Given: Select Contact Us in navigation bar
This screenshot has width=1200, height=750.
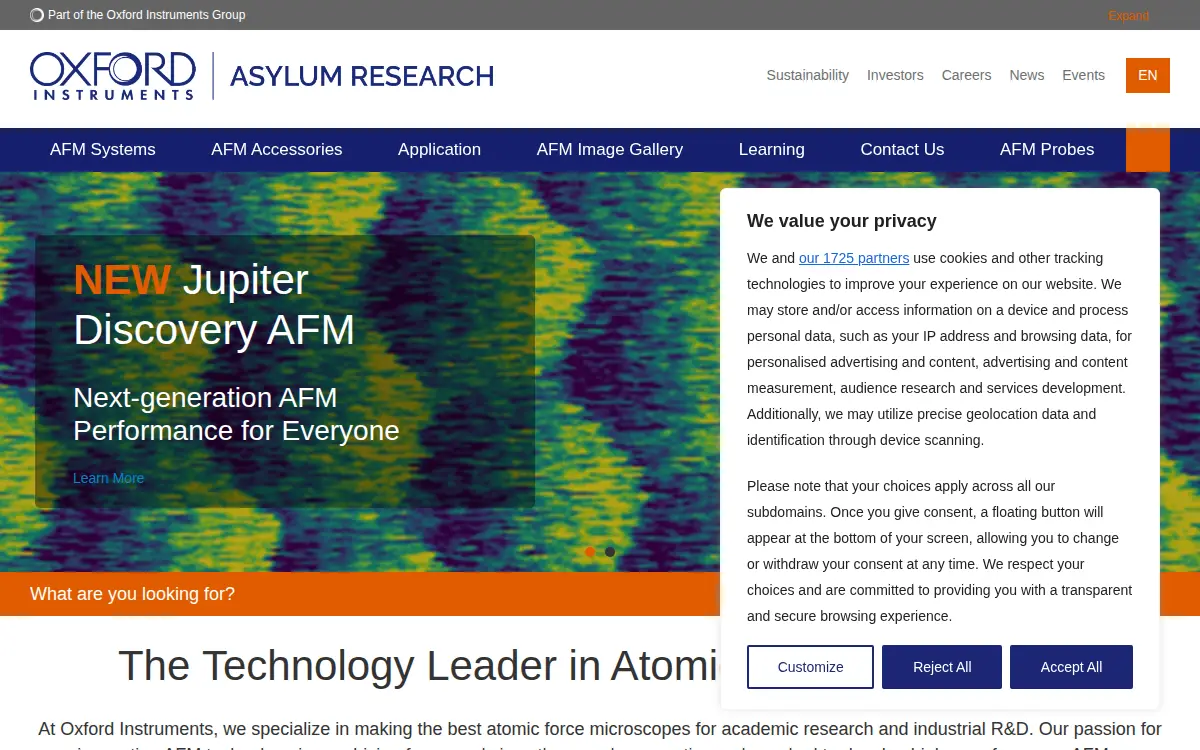Looking at the screenshot, I should (902, 150).
